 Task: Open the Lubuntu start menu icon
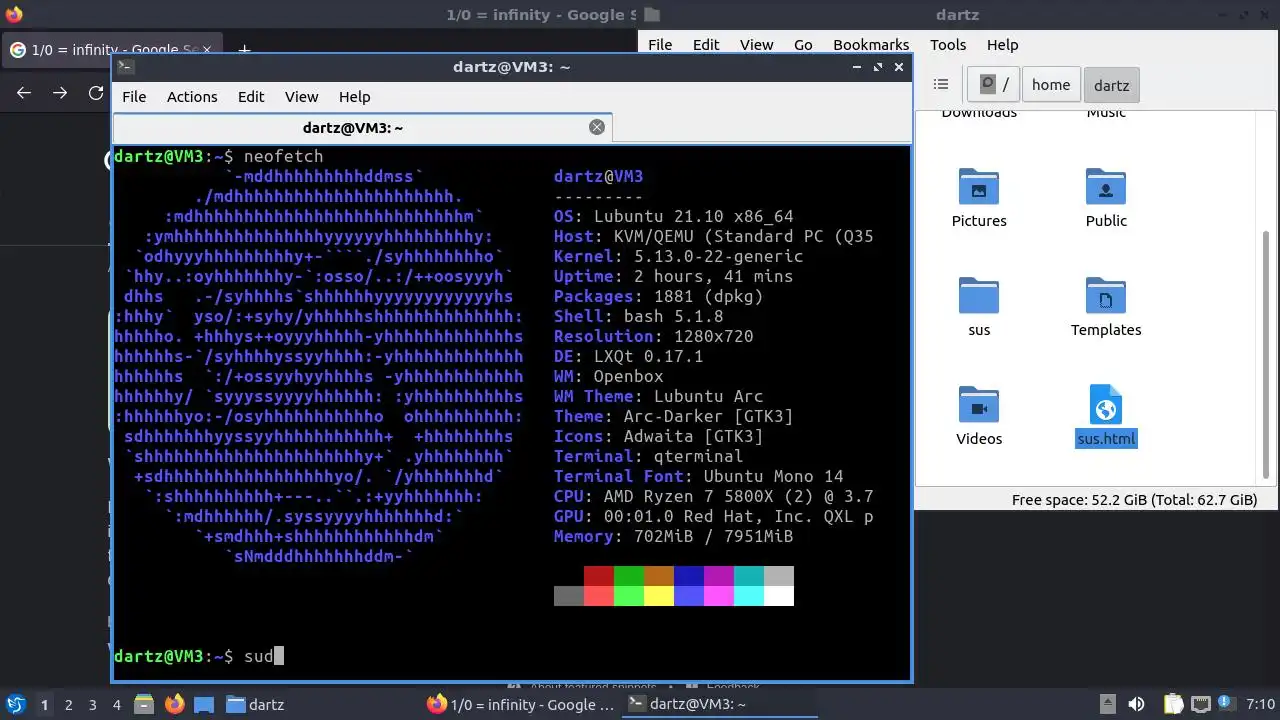[x=15, y=704]
